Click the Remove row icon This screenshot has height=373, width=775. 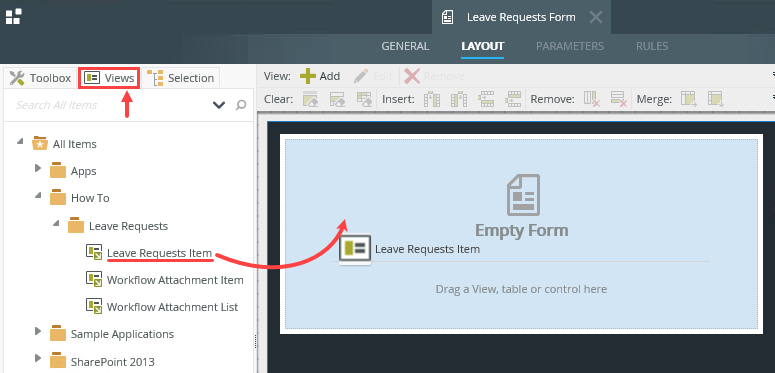click(x=618, y=99)
